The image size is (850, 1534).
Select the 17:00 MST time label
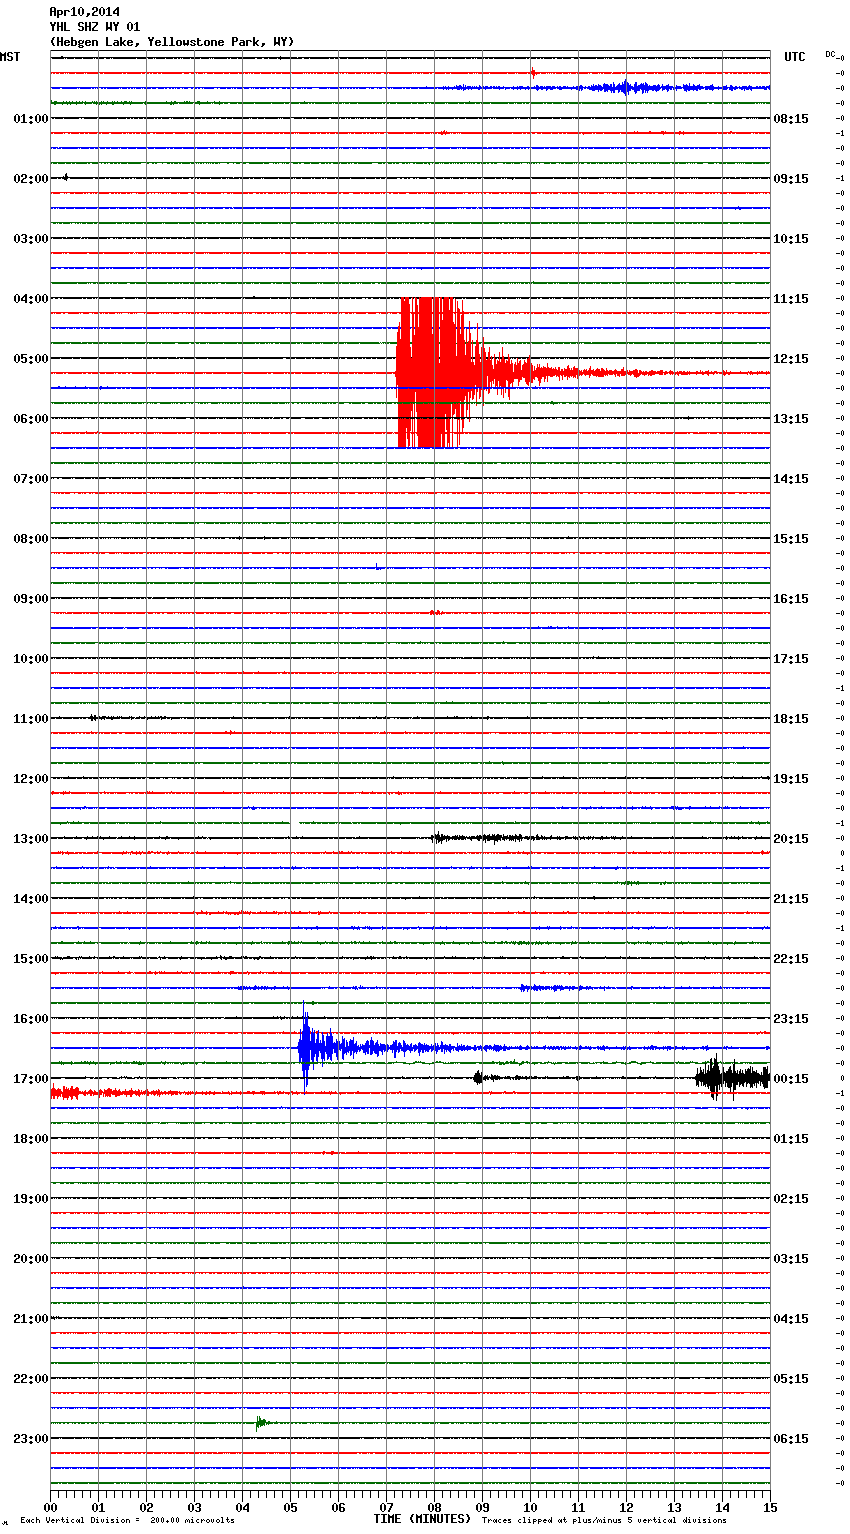pyautogui.click(x=31, y=1079)
